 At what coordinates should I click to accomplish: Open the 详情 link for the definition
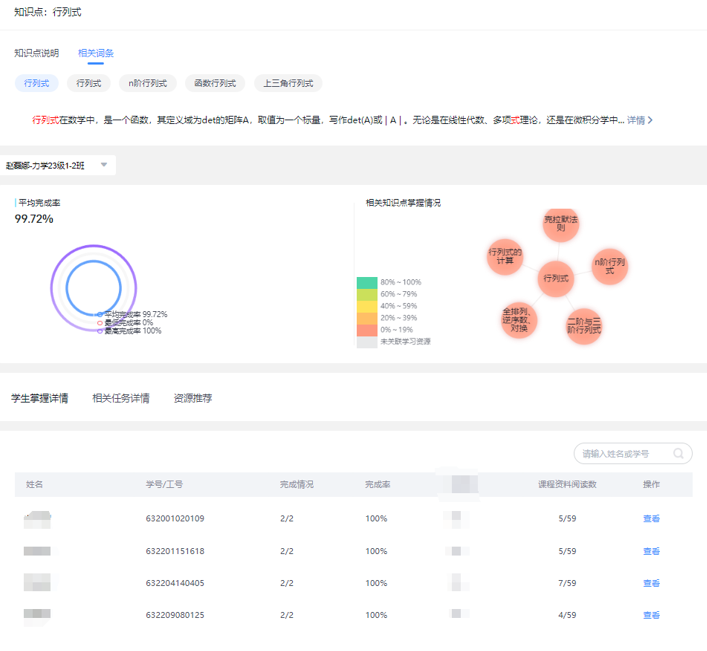[x=639, y=120]
